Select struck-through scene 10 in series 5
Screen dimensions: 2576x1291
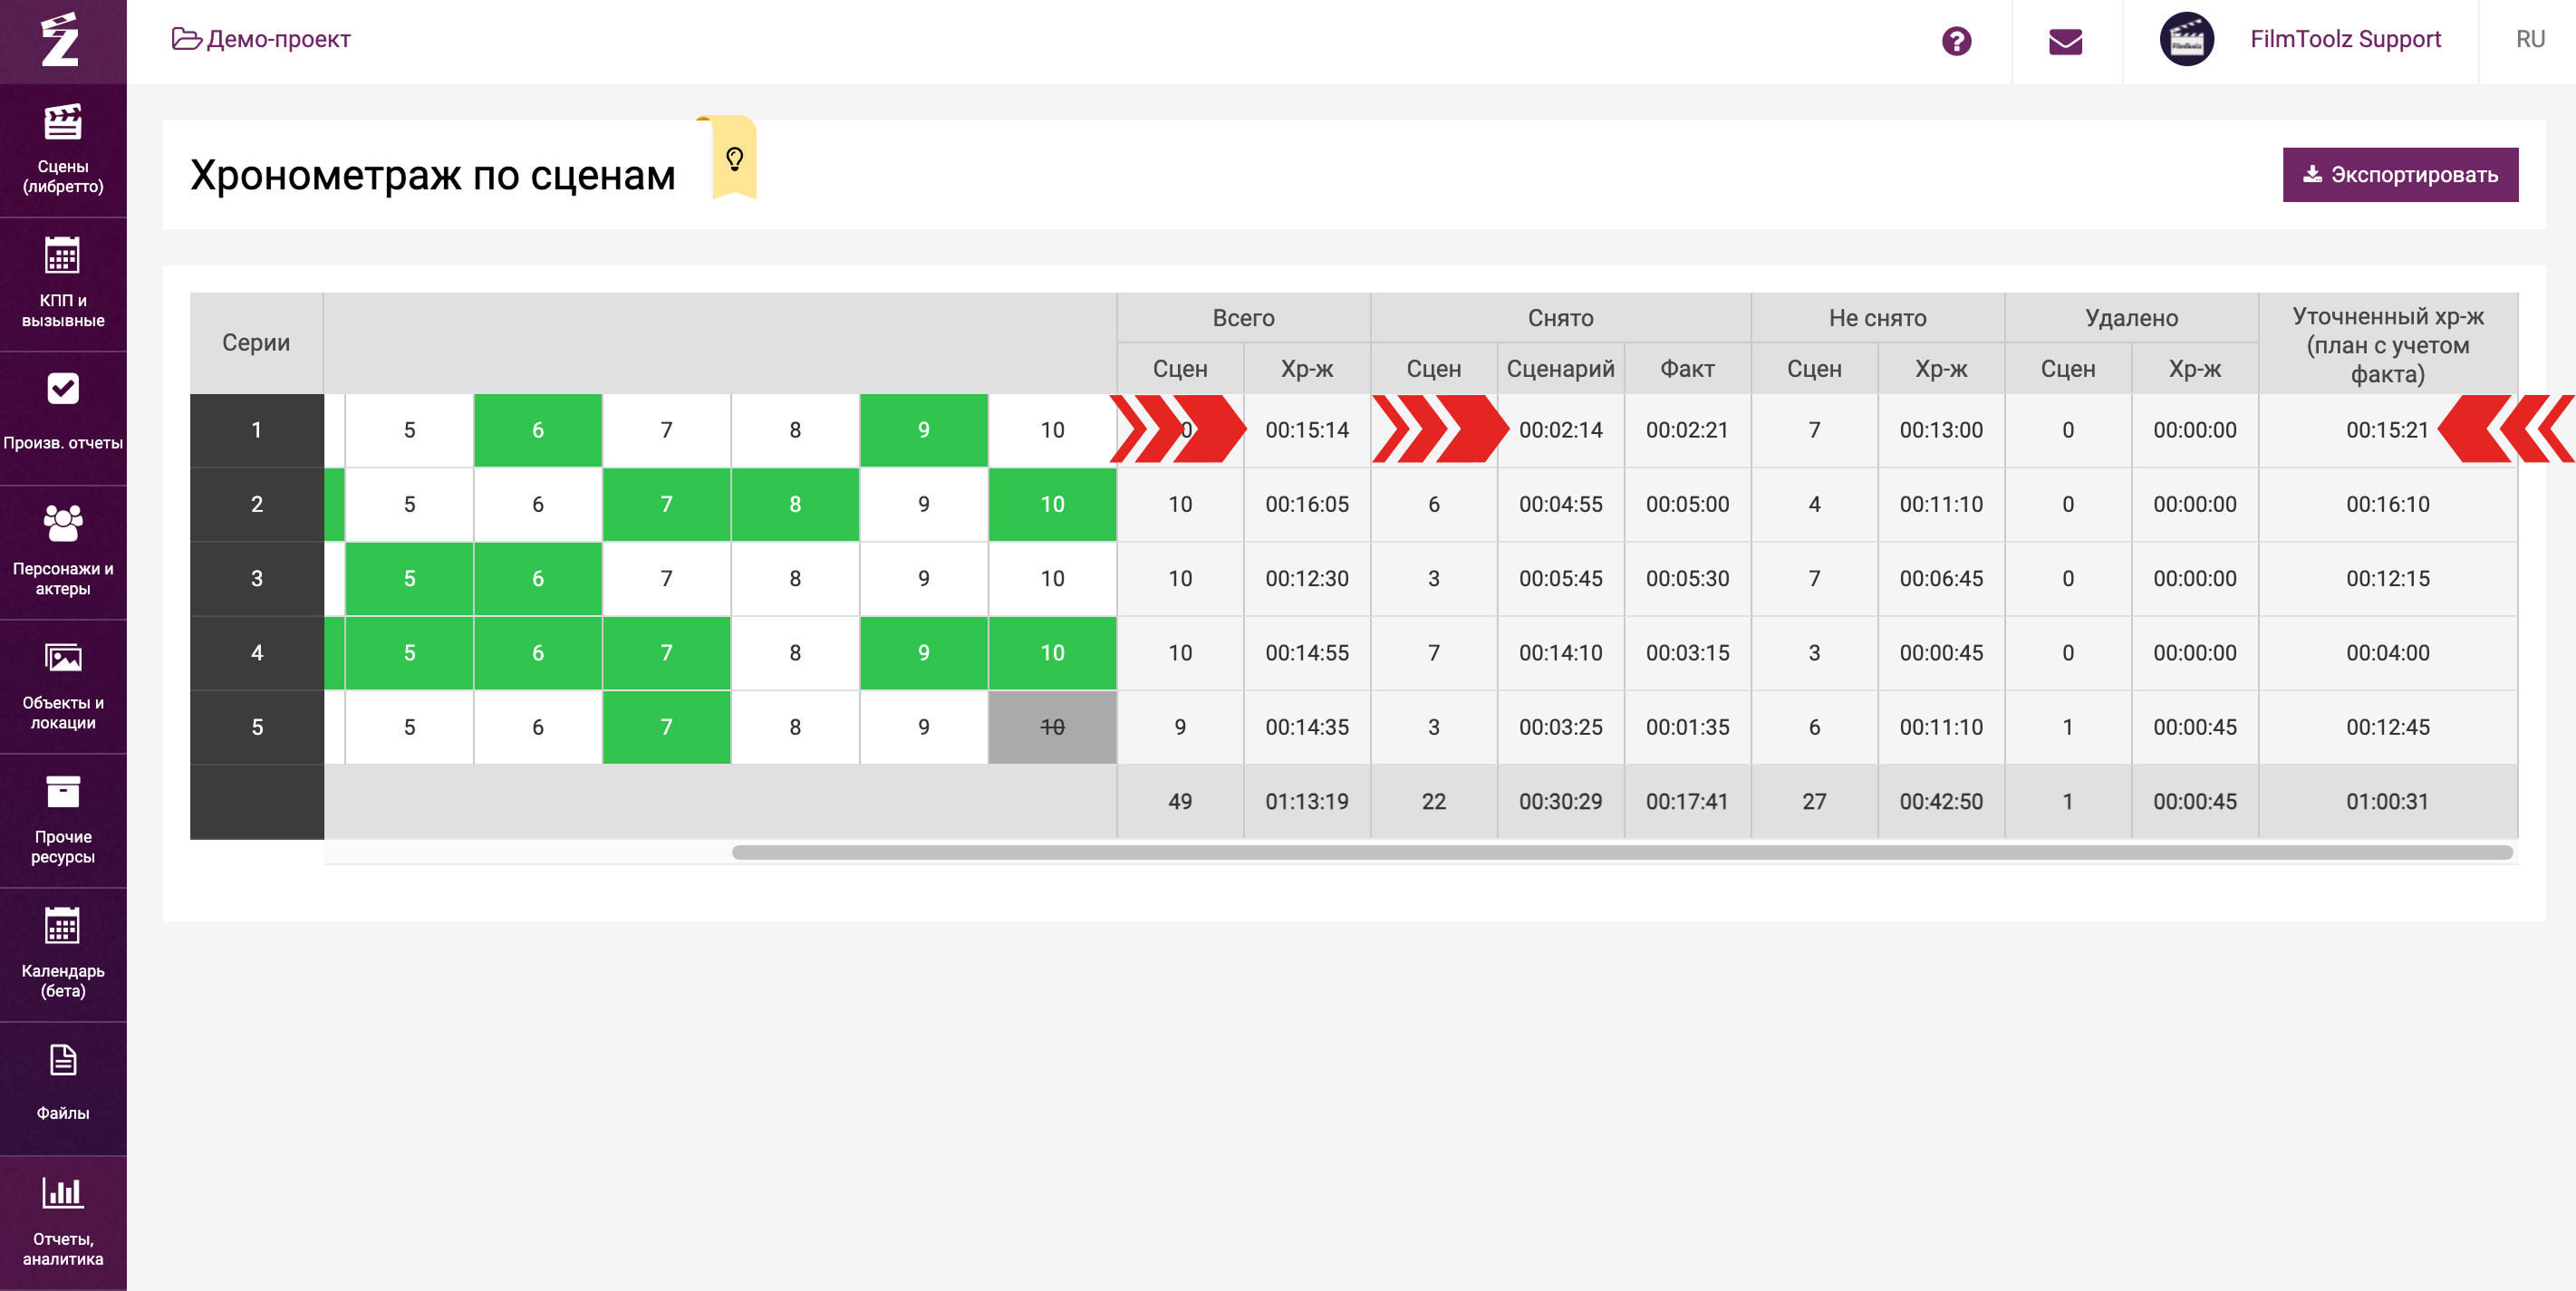coord(1052,727)
